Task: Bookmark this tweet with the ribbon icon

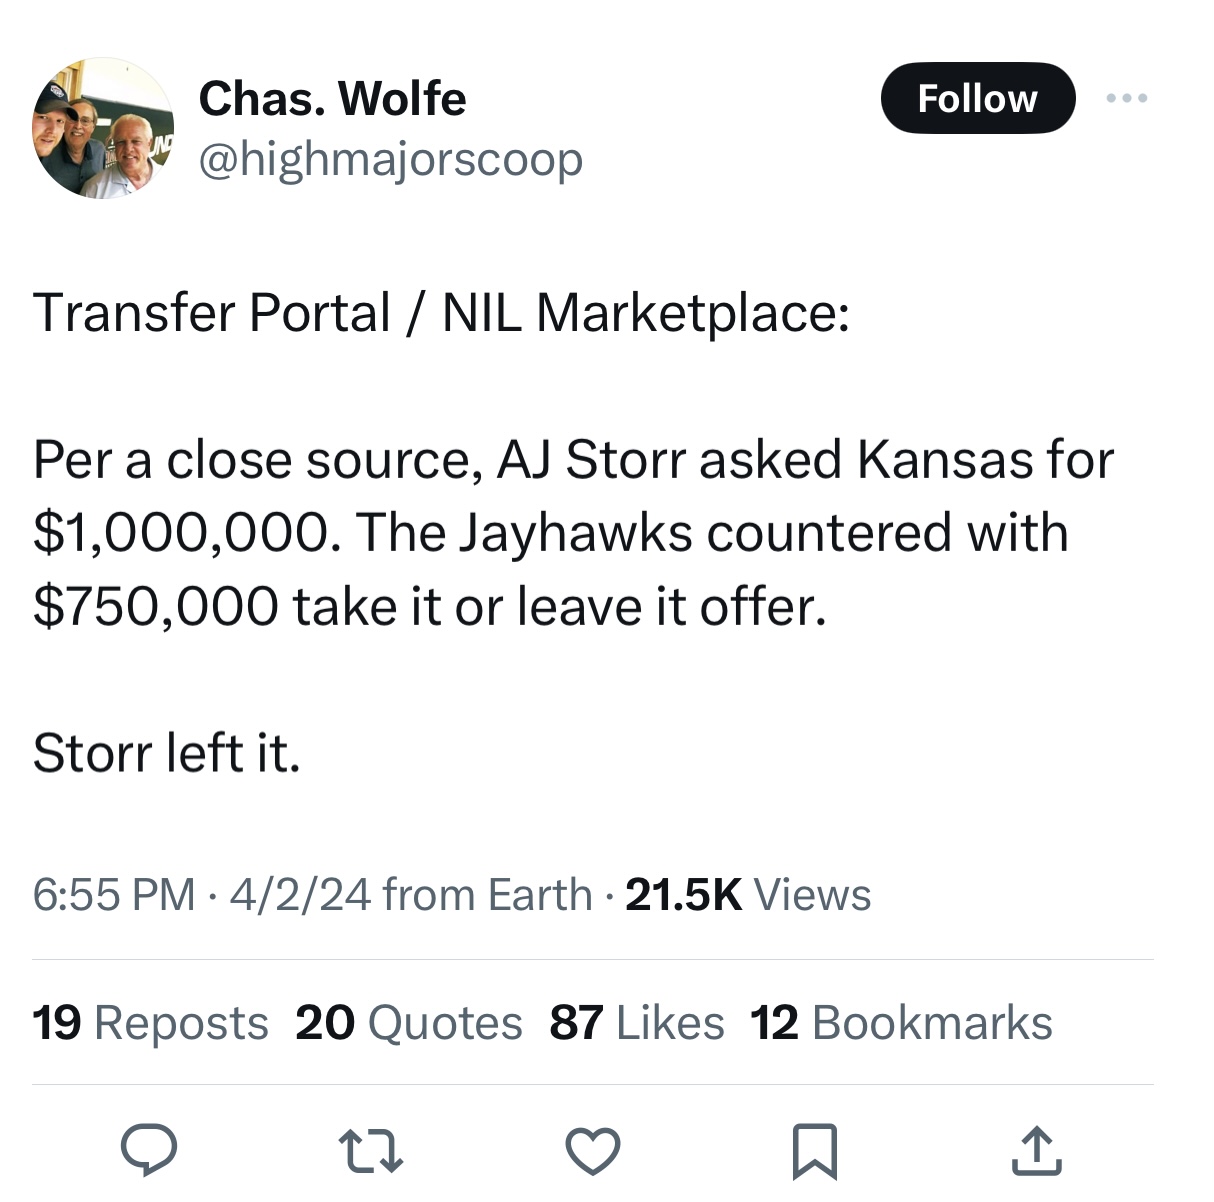Action: coord(814,1151)
